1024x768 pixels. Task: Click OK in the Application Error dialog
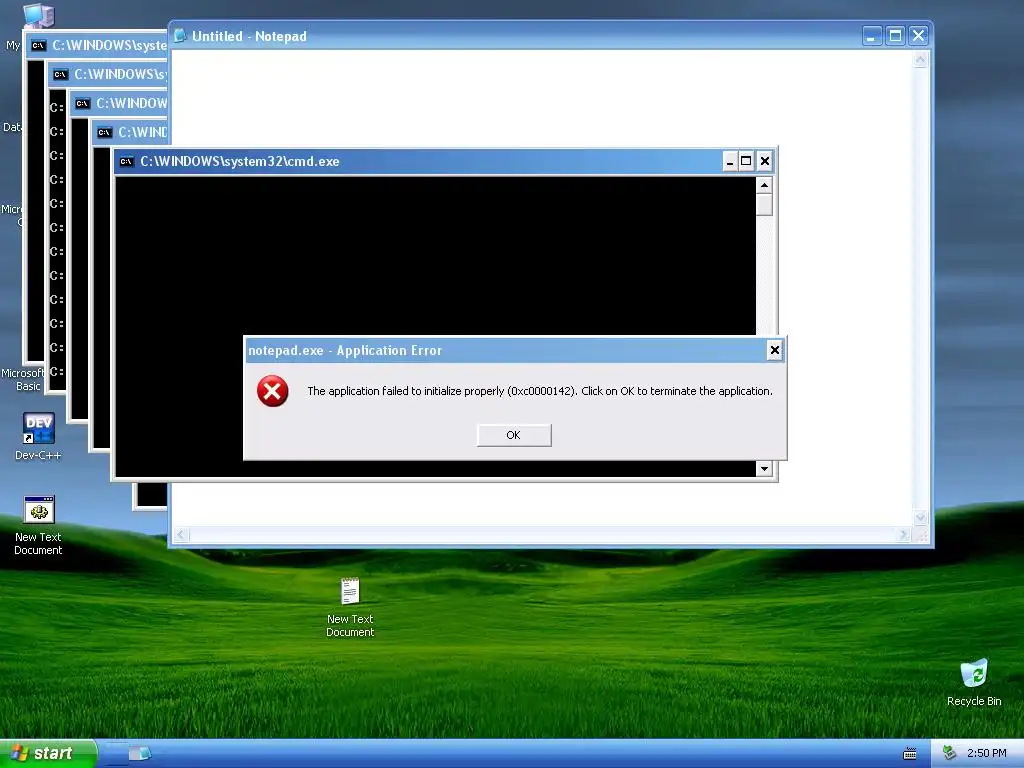[514, 435]
